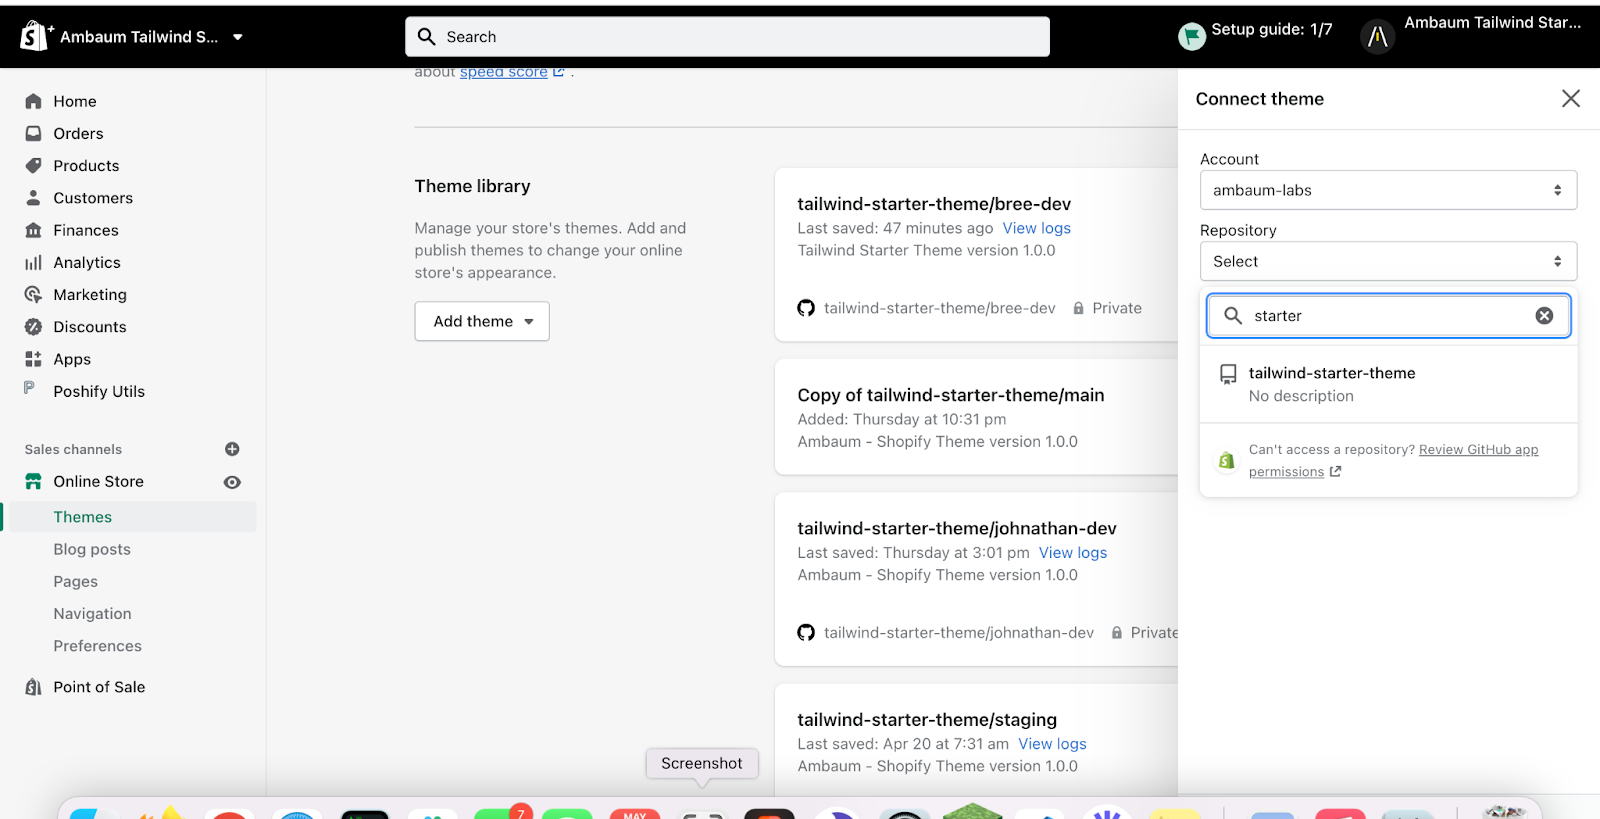Click the Private lock icon on johnathan-dev
Image resolution: width=1600 pixels, height=819 pixels.
(1117, 632)
